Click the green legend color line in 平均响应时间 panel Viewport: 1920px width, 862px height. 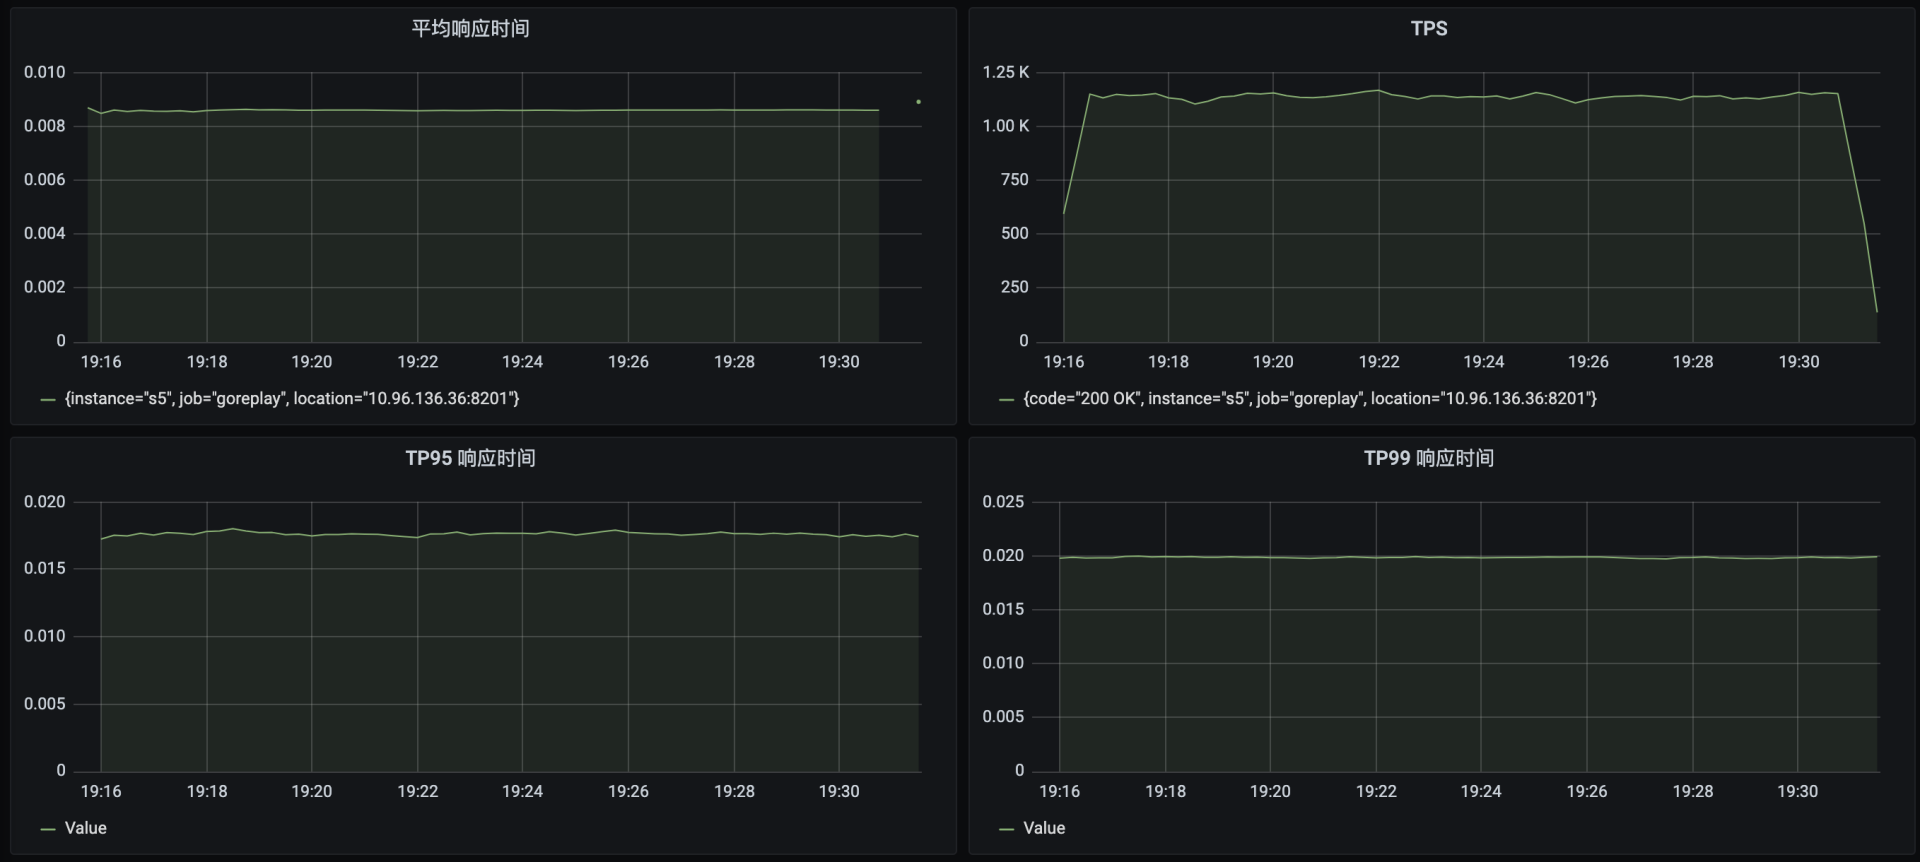click(48, 399)
